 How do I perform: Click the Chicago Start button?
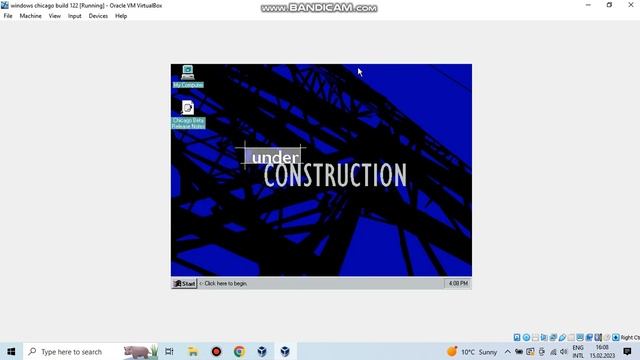coord(184,283)
